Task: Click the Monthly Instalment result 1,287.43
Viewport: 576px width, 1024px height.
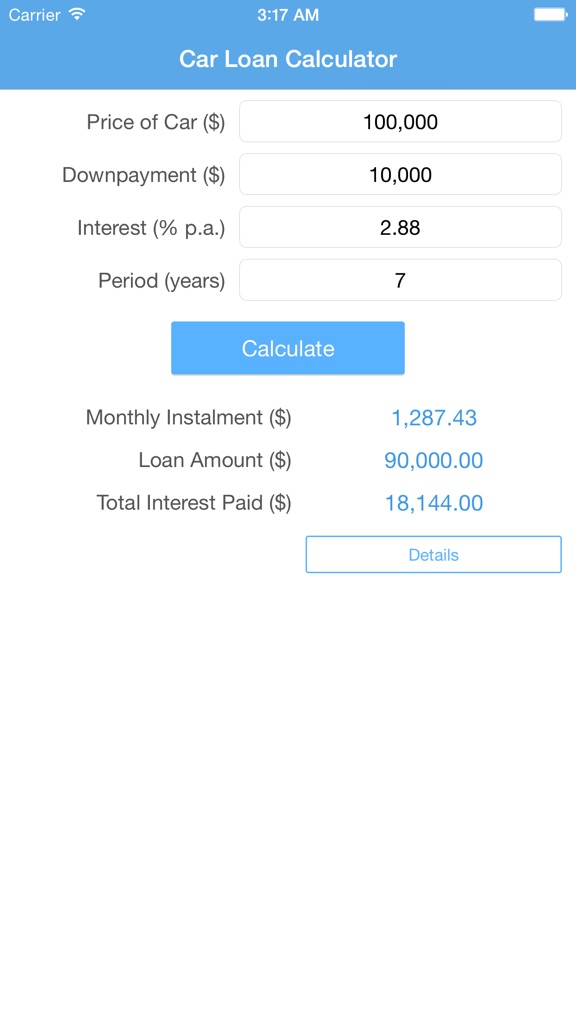Action: coord(434,418)
